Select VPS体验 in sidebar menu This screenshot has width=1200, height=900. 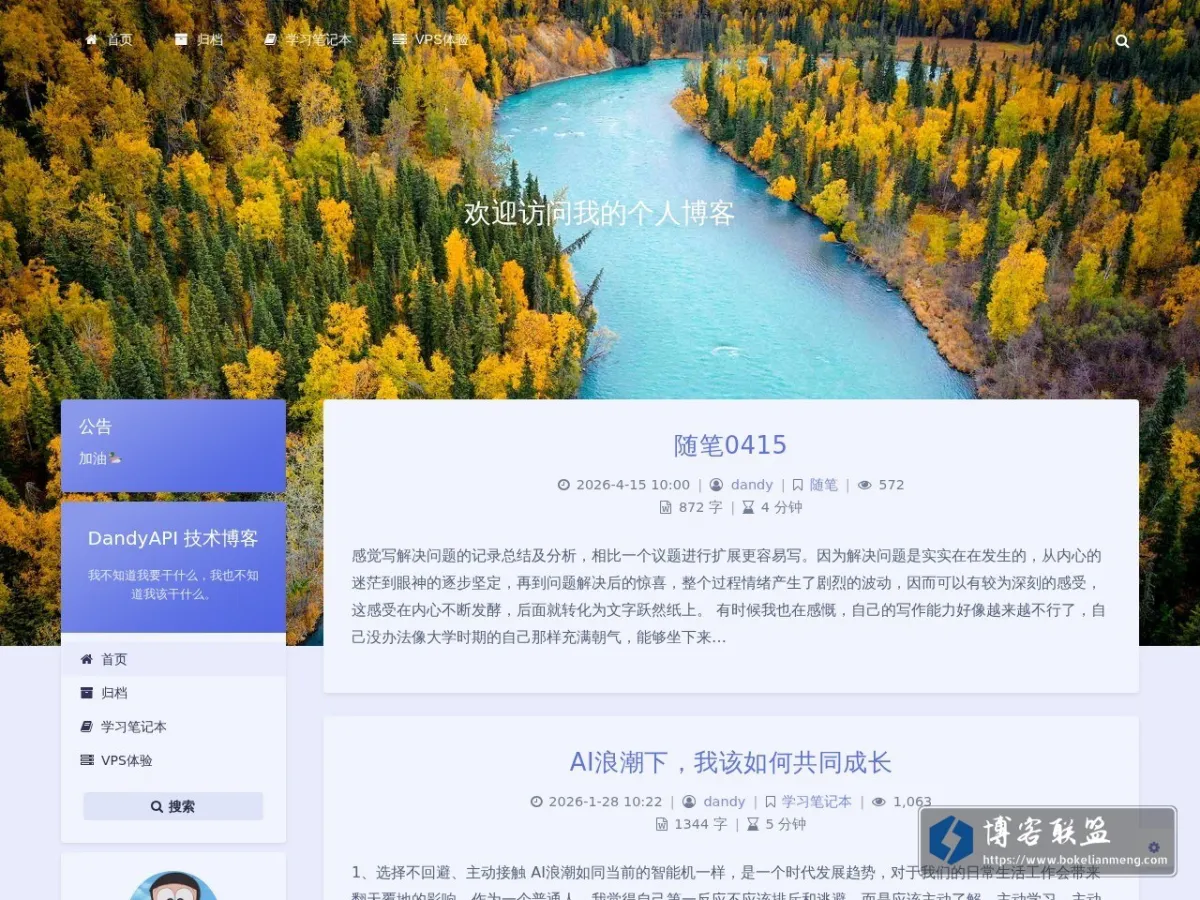(x=173, y=760)
